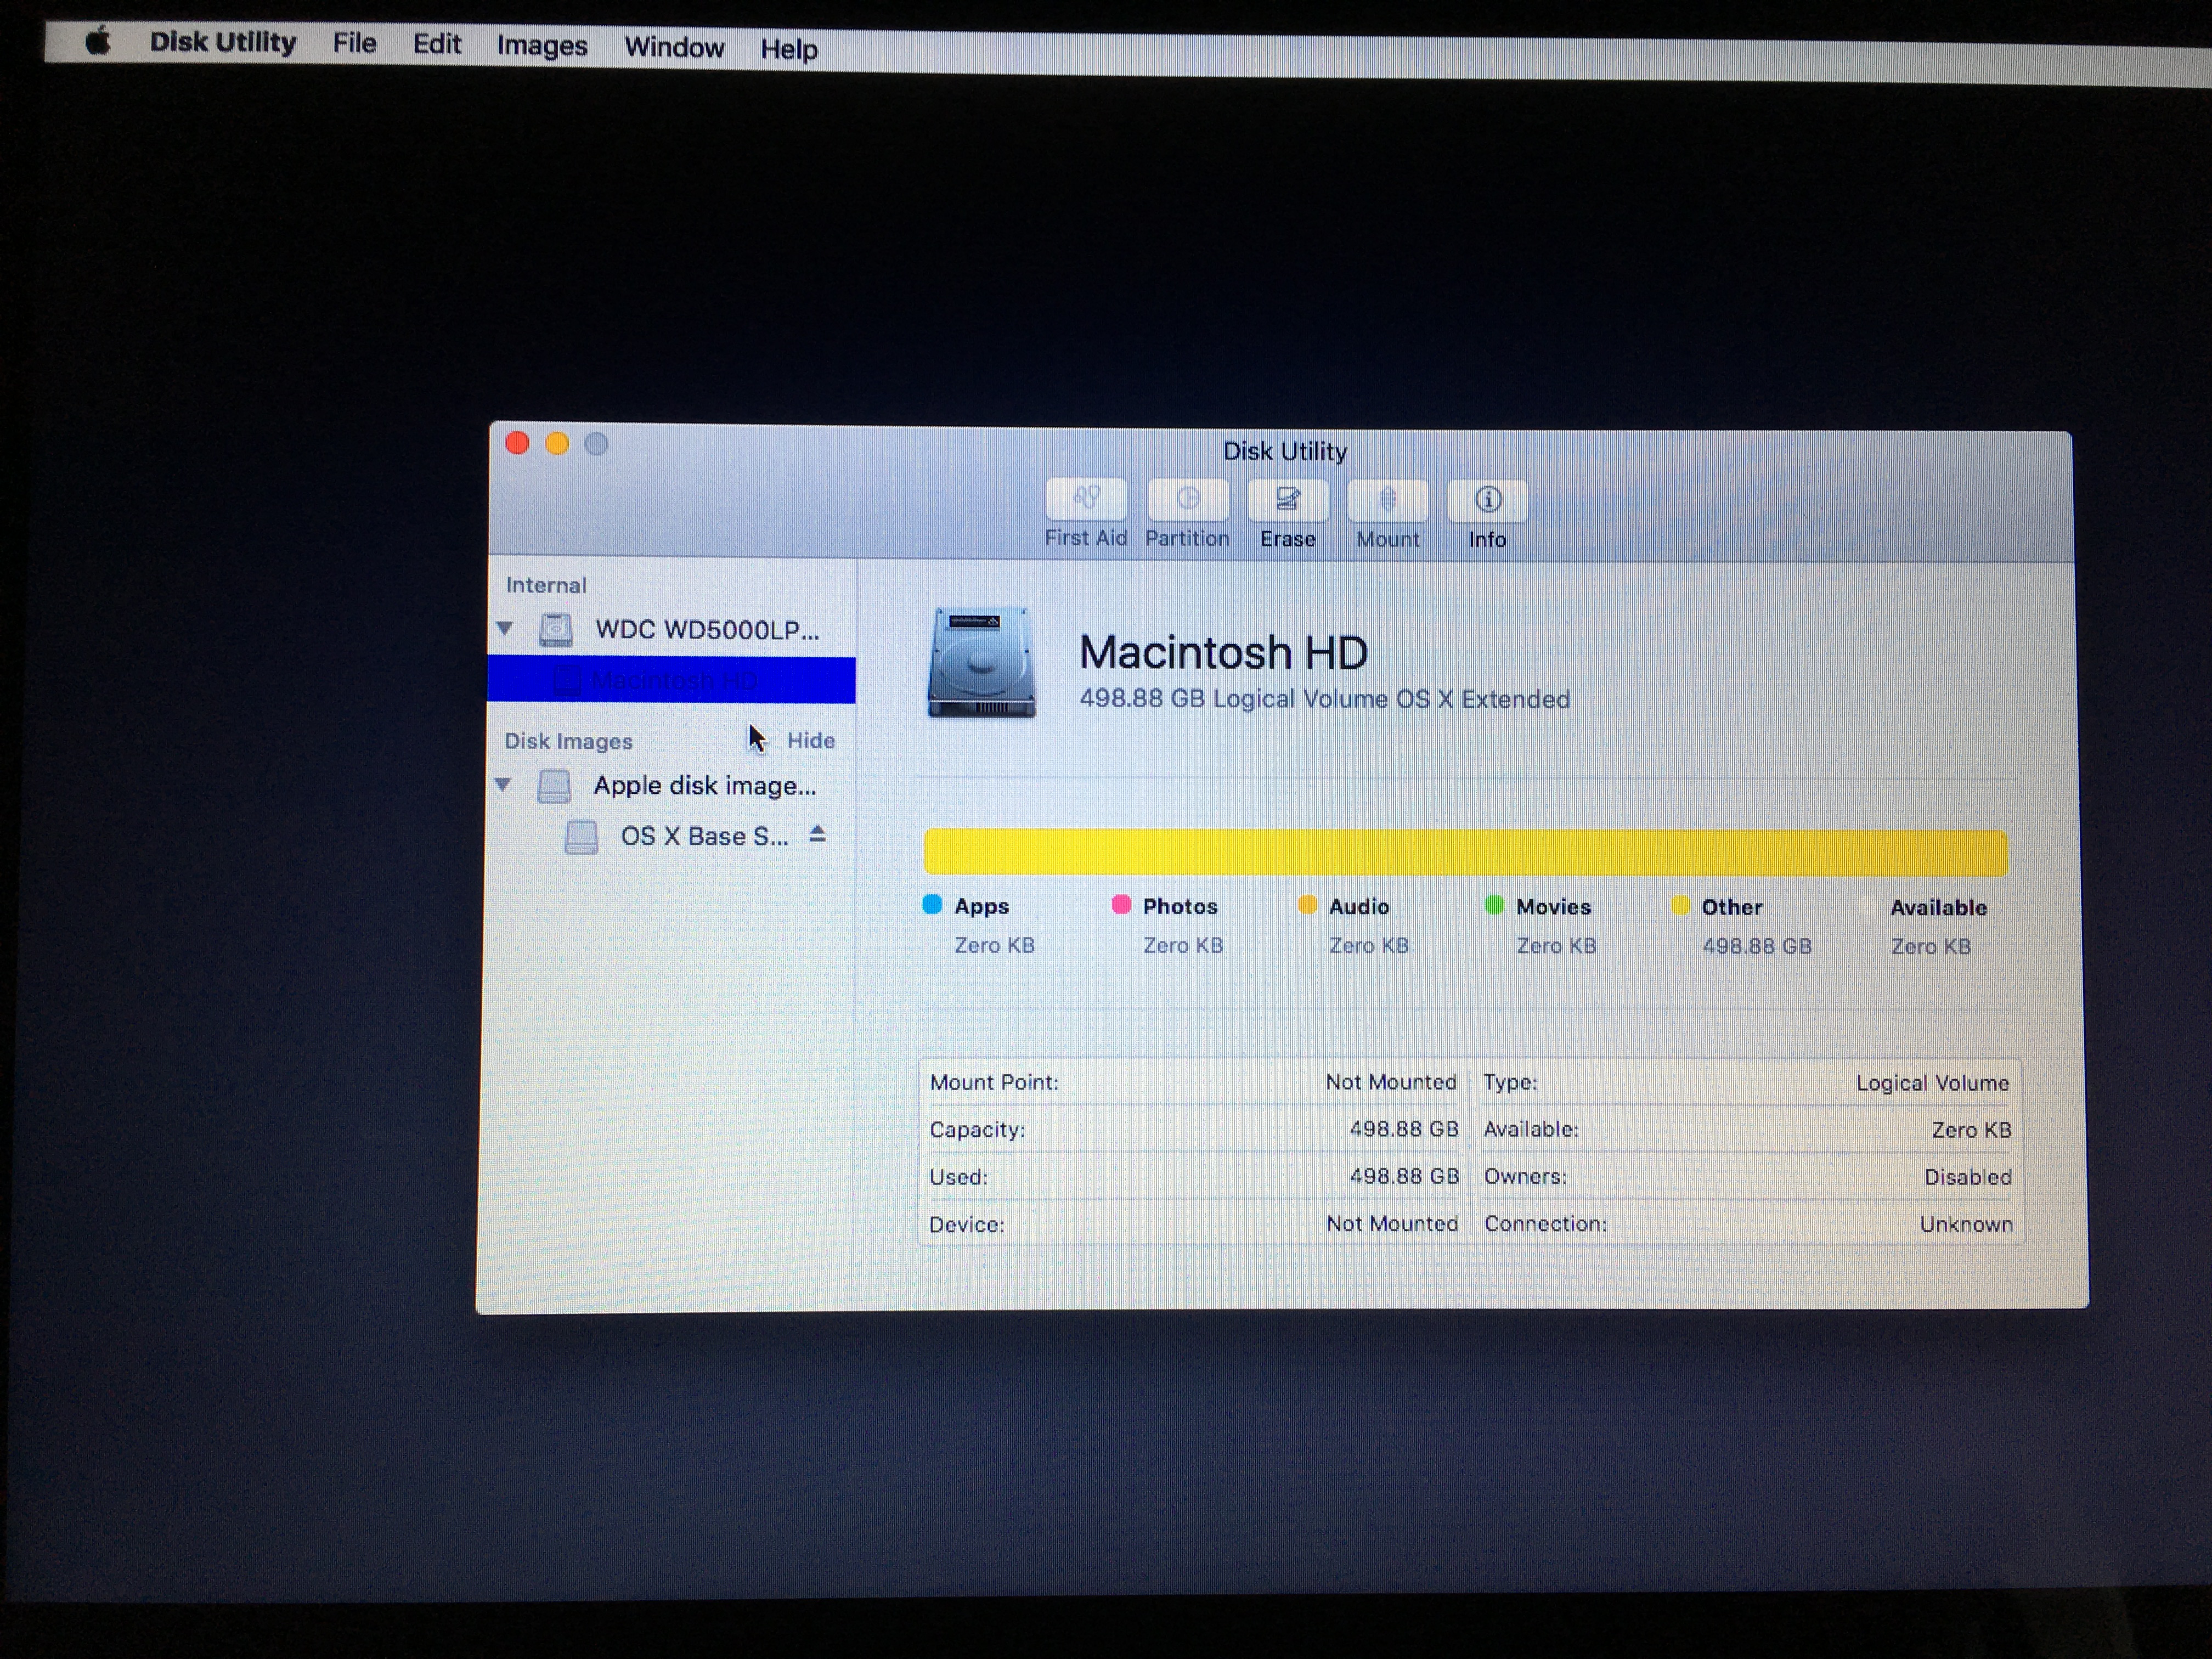2212x1659 pixels.
Task: Select the WDC WD5000LP... disk row
Action: pyautogui.click(x=671, y=629)
